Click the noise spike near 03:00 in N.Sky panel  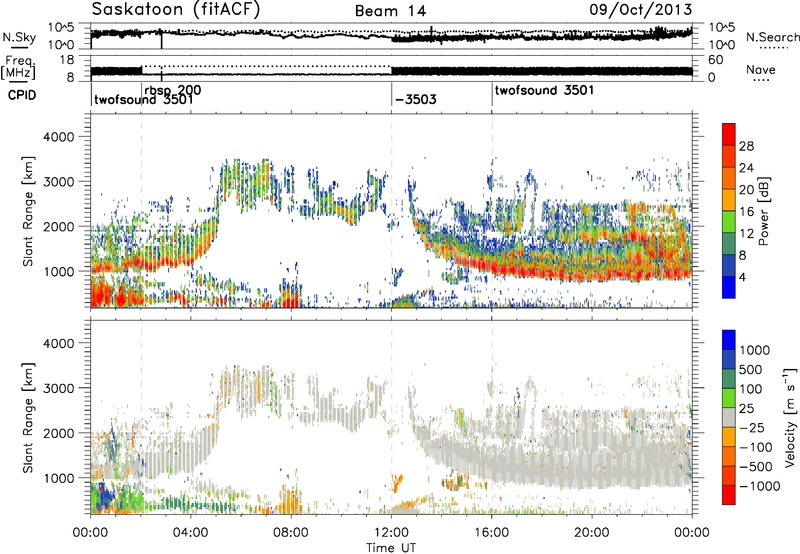[162, 39]
